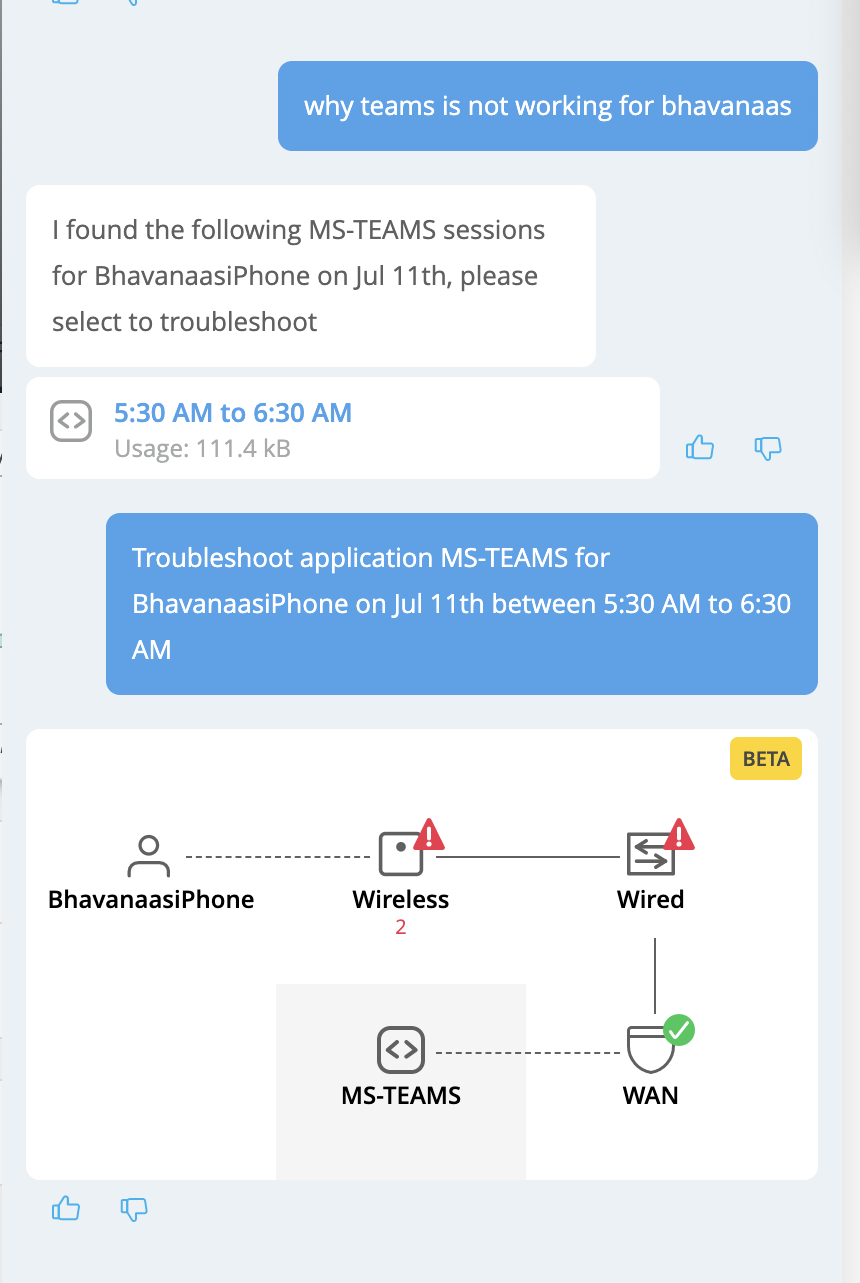Give thumbs up below the topology diagram
This screenshot has width=860, height=1283.
point(65,1209)
